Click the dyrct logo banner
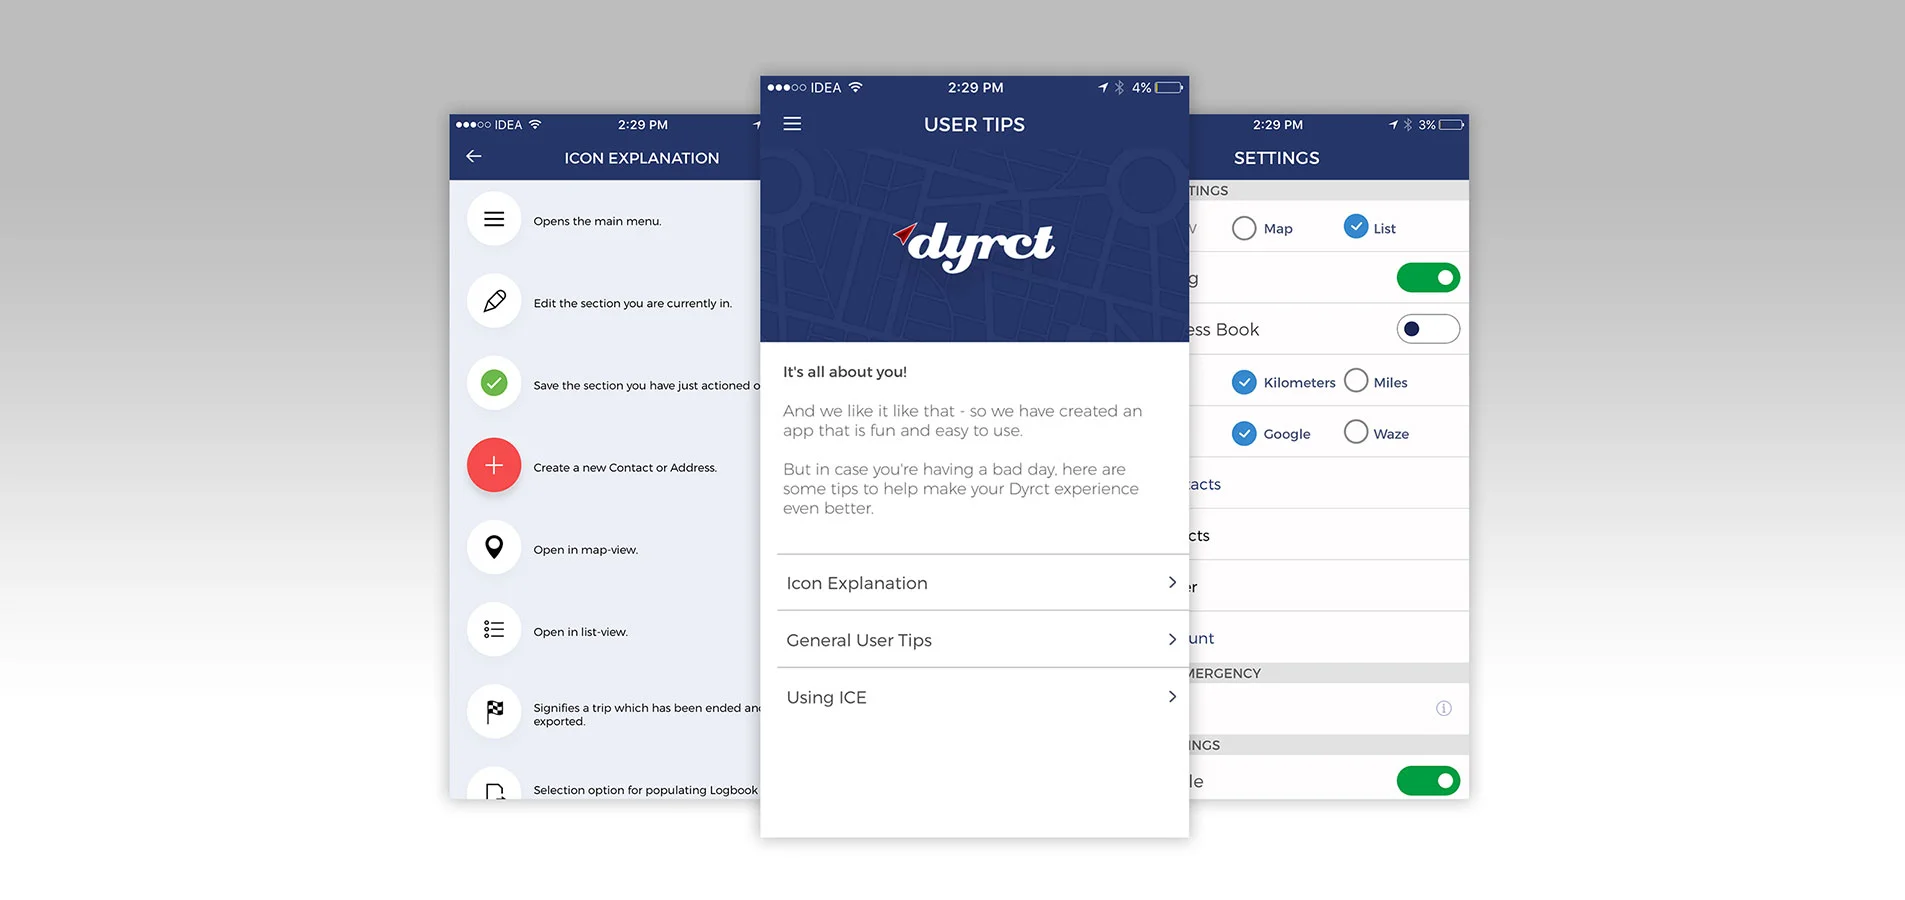This screenshot has height=900, width=1905. pyautogui.click(x=974, y=245)
